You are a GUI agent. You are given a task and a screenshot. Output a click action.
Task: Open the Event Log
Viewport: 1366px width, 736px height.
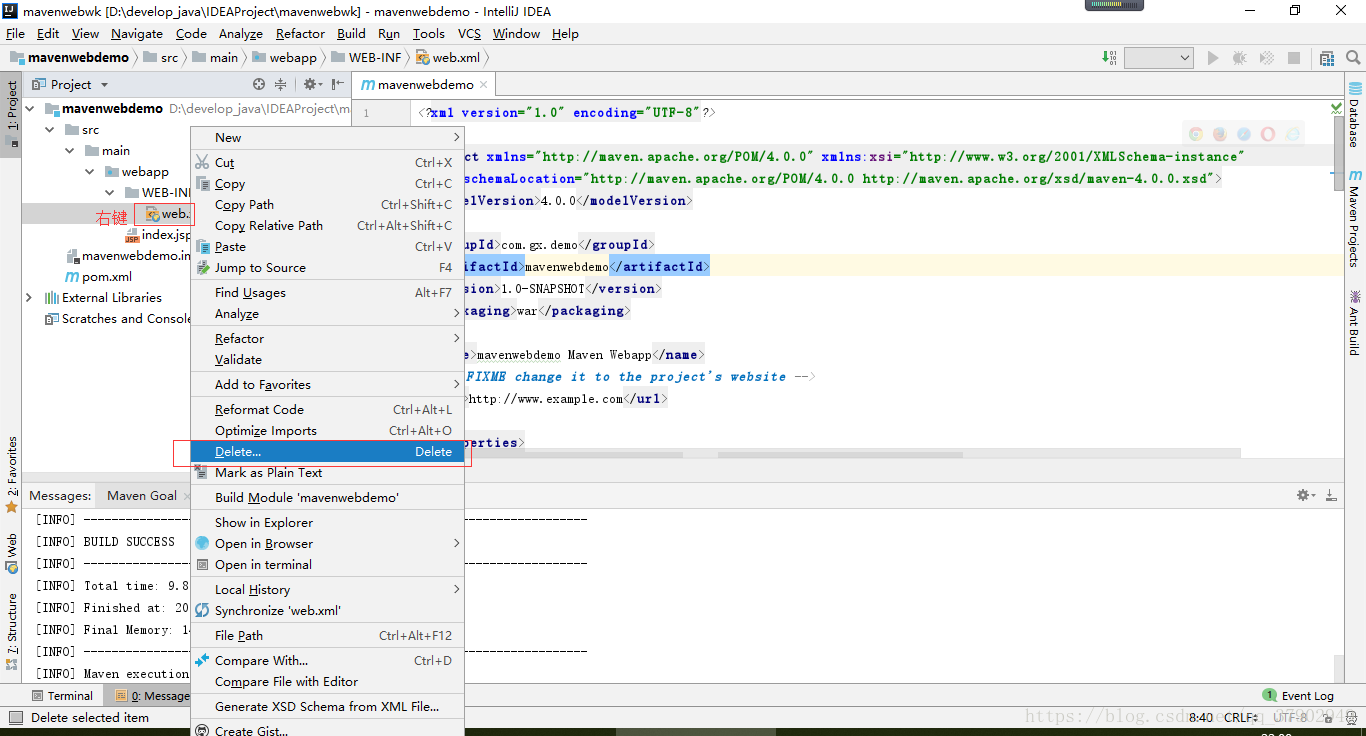click(1298, 695)
